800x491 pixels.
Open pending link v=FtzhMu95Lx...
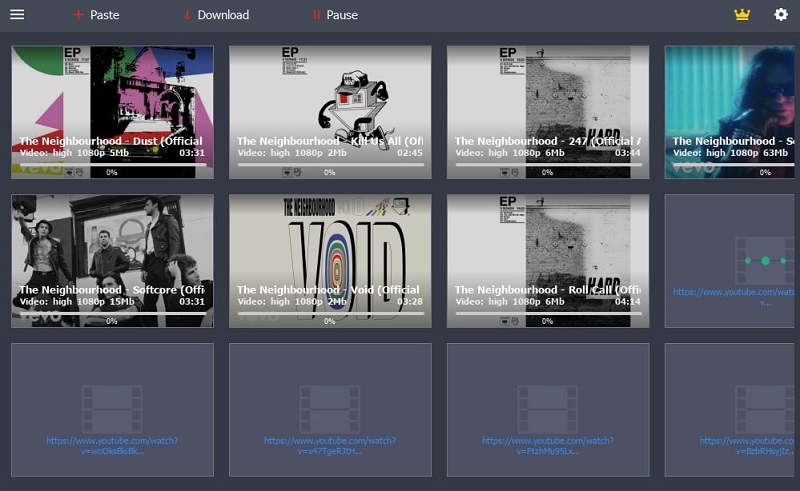[x=548, y=446]
